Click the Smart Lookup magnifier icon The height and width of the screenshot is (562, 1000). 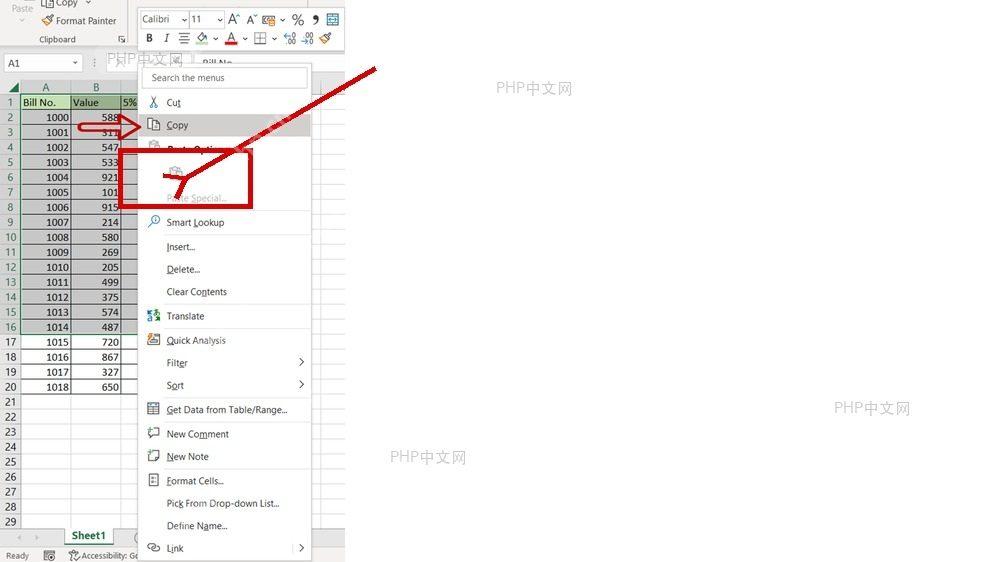pyautogui.click(x=154, y=221)
